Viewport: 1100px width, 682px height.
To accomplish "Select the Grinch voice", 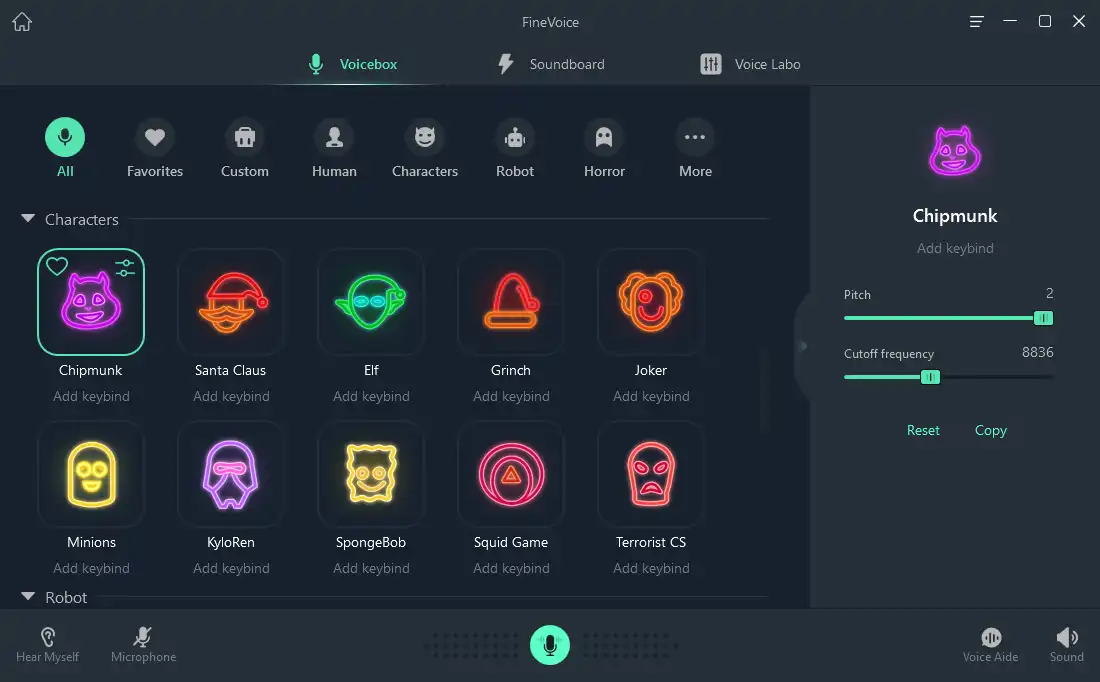I will (x=511, y=302).
